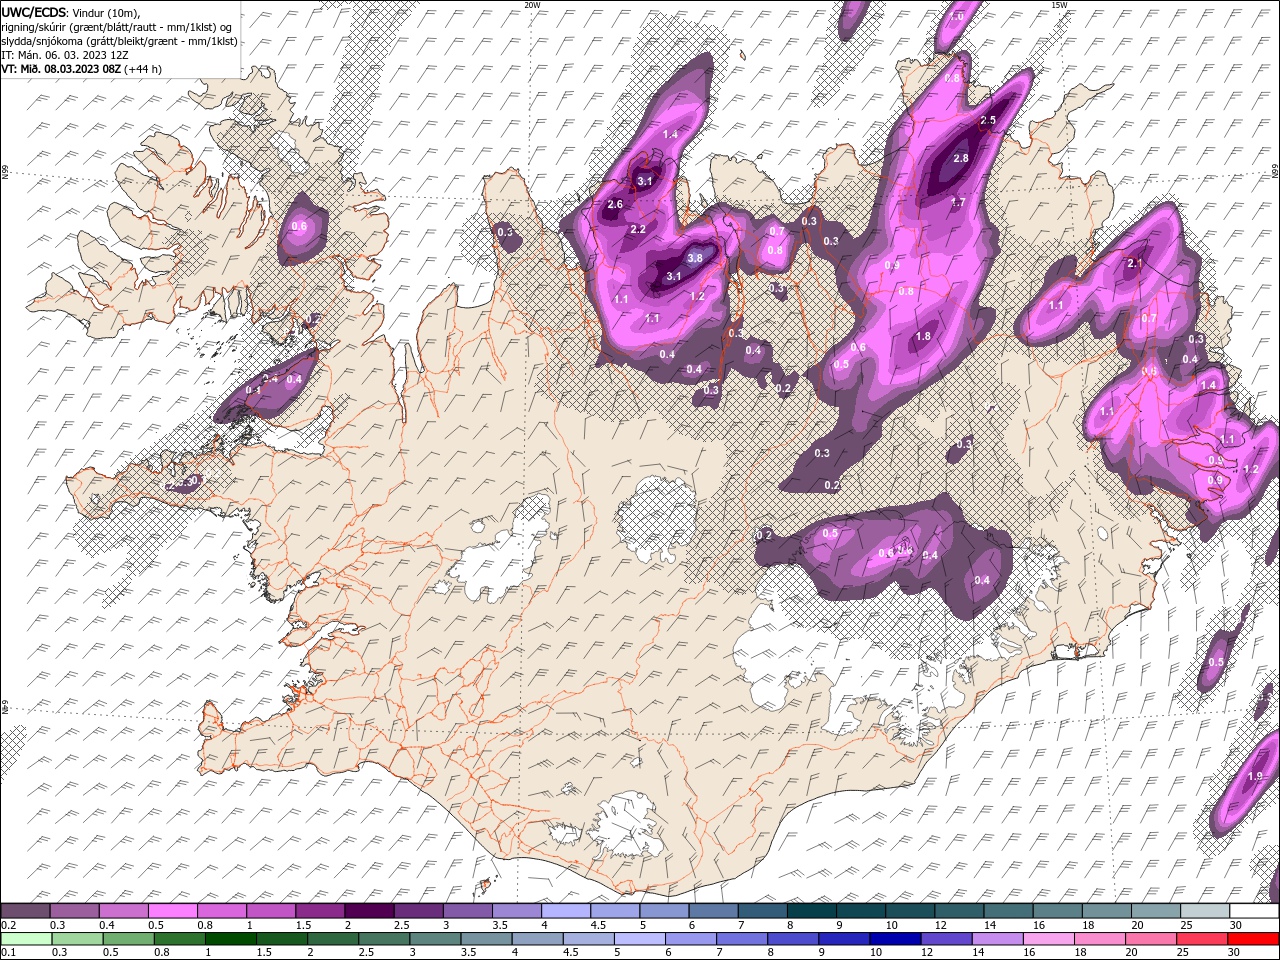Screen dimensions: 1280x960
Task: Click the '15W' longitude label
Action: click(x=1059, y=5)
